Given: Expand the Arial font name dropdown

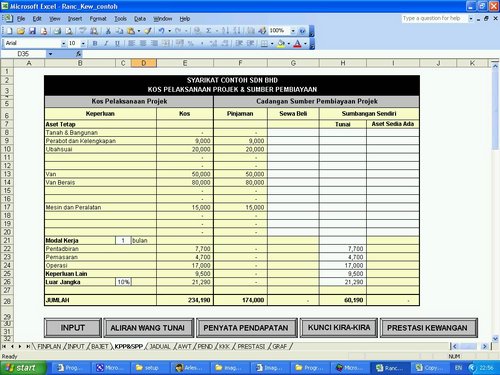Looking at the screenshot, I should tap(63, 43).
